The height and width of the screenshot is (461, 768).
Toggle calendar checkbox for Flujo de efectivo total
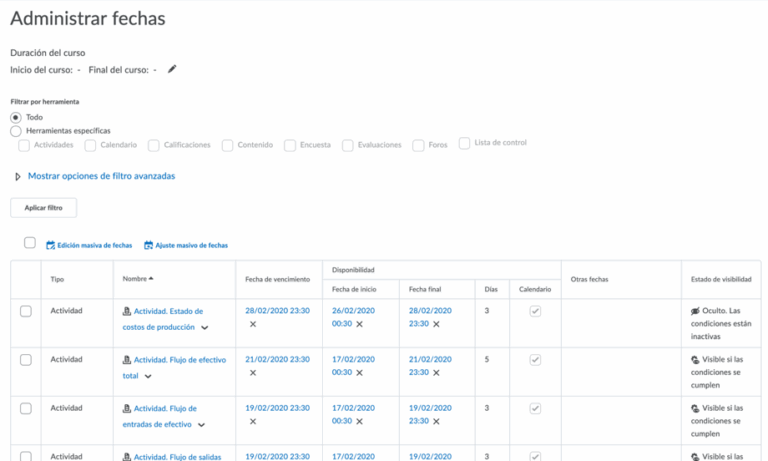pyautogui.click(x=535, y=360)
